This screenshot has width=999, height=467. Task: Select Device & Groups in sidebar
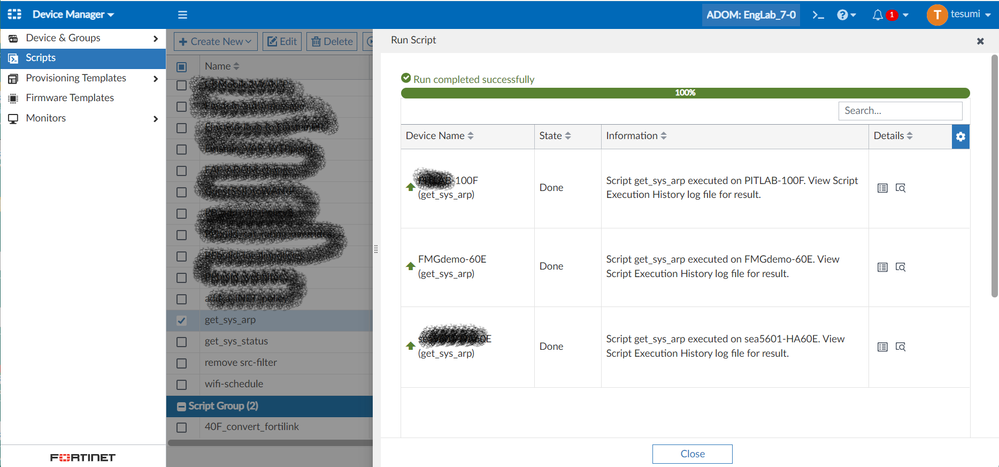(x=83, y=38)
